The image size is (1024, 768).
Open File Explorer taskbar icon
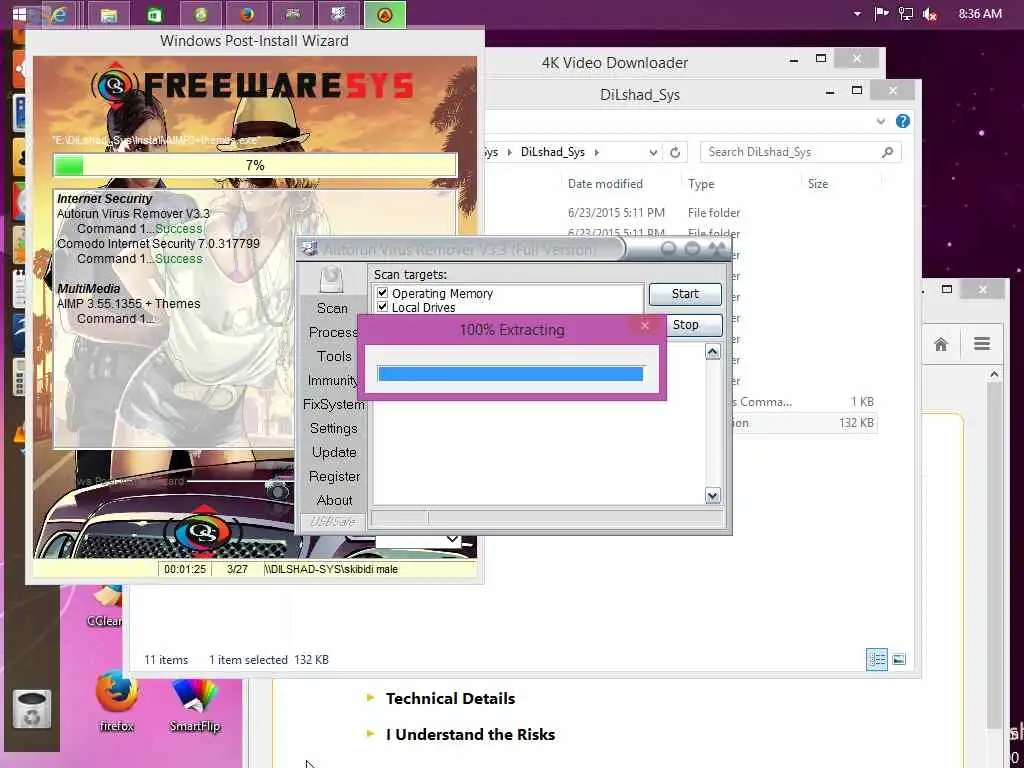point(108,14)
